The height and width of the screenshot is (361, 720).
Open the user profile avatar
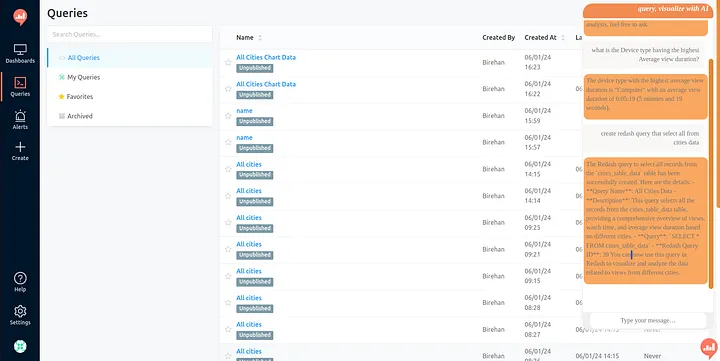pyautogui.click(x=20, y=346)
